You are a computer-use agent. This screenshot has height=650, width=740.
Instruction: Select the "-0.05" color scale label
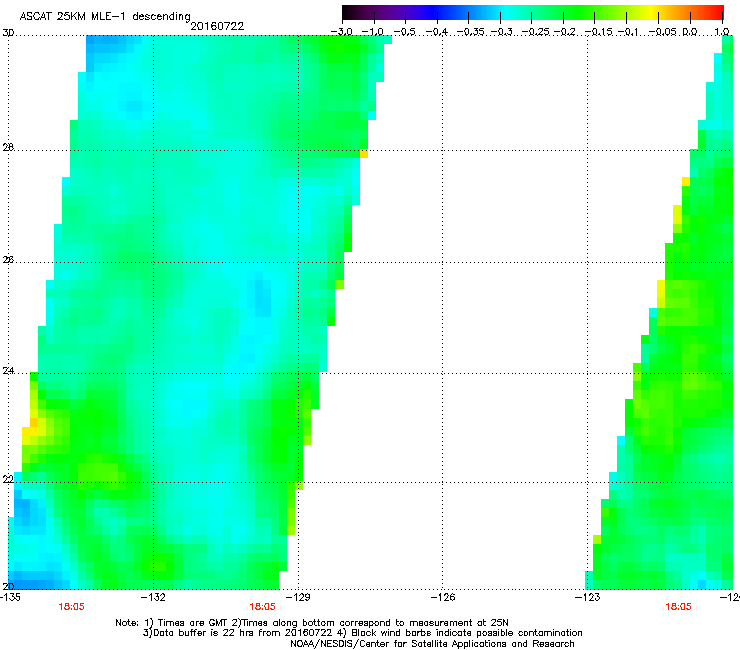pos(663,32)
